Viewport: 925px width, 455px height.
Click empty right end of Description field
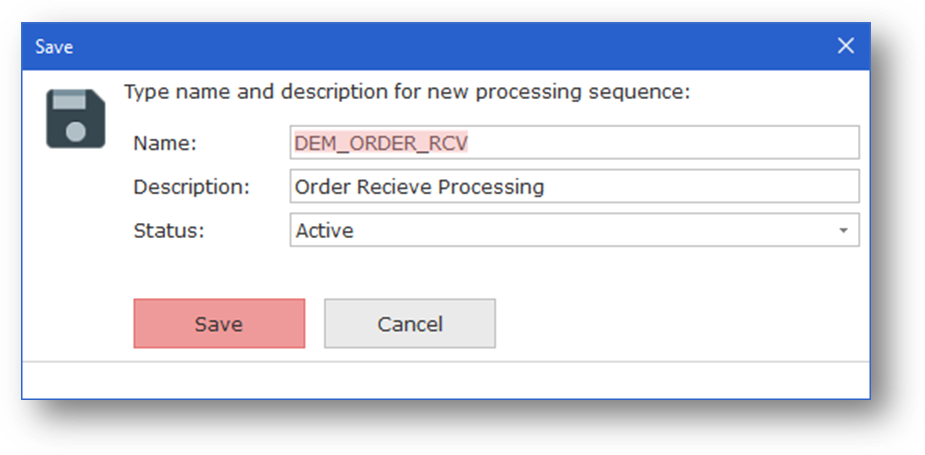[780, 187]
